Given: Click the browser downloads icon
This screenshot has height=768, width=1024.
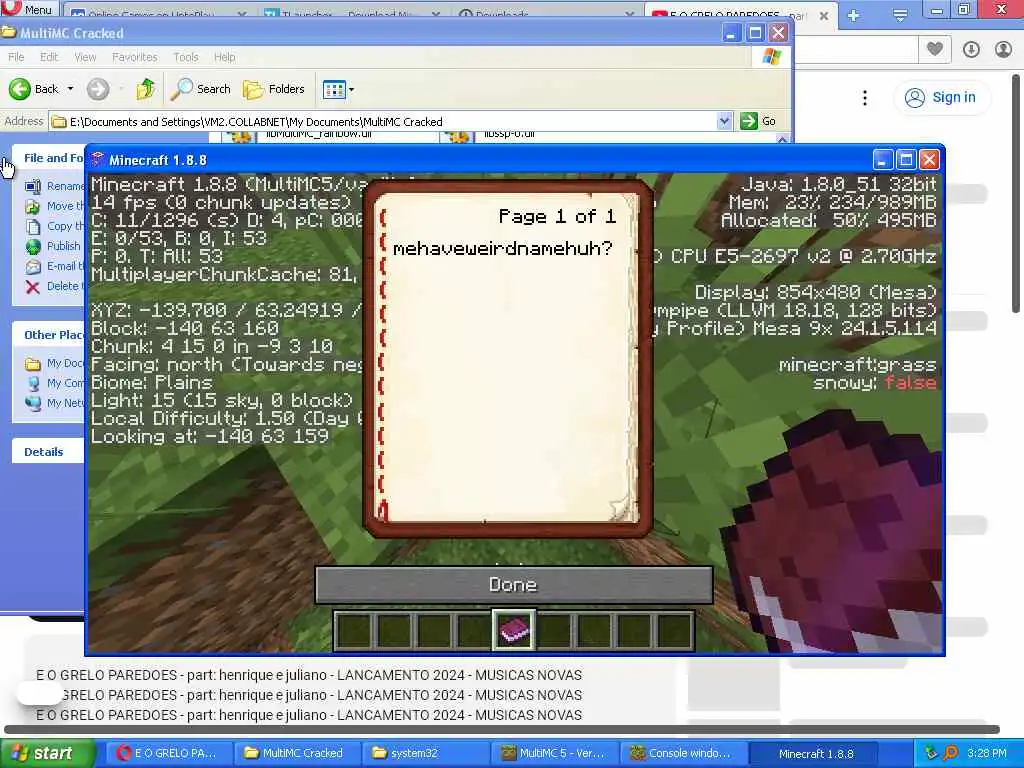Looking at the screenshot, I should tap(971, 49).
